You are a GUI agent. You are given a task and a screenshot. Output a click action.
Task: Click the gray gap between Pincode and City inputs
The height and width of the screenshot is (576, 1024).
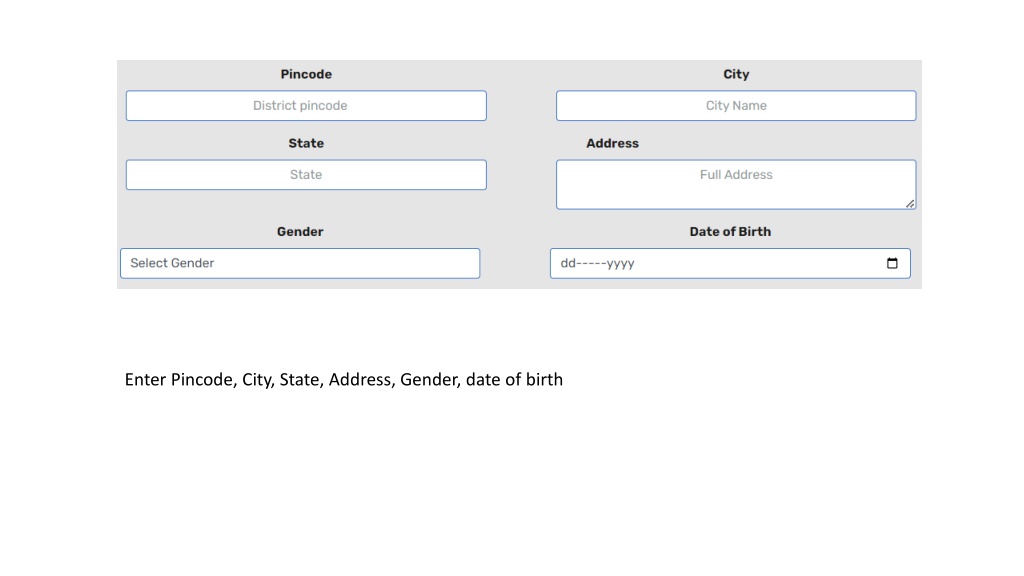[521, 106]
